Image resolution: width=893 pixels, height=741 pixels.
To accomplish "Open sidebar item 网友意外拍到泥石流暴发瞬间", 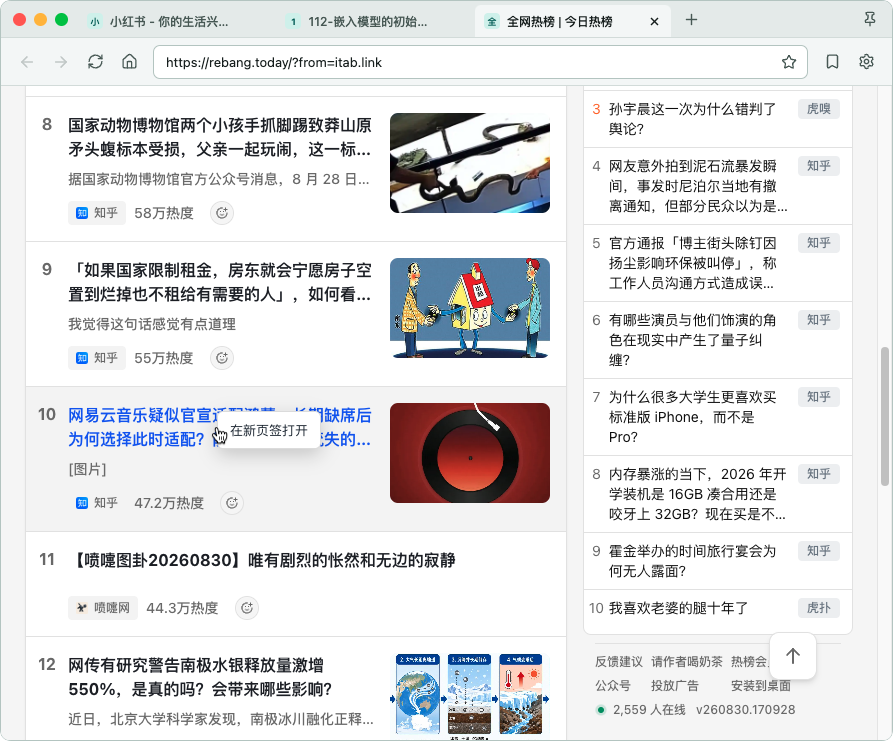I will 698,186.
